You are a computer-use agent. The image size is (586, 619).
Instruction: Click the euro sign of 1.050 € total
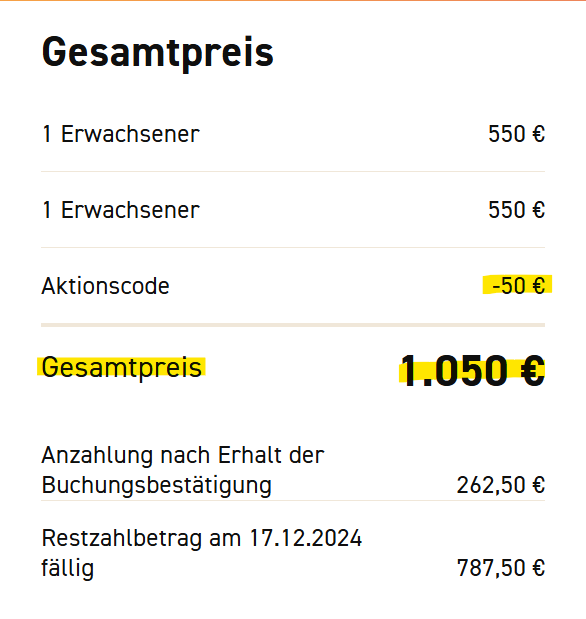[x=533, y=371]
